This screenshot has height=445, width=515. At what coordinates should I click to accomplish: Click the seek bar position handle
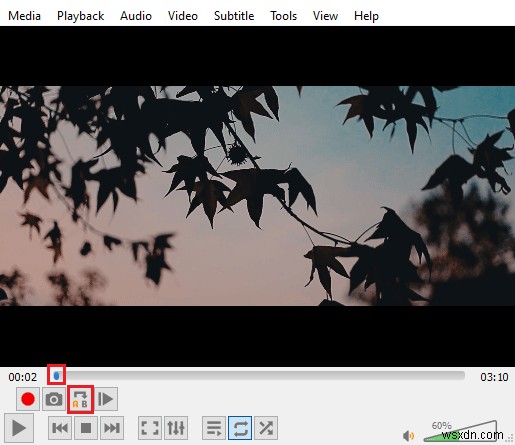57,376
